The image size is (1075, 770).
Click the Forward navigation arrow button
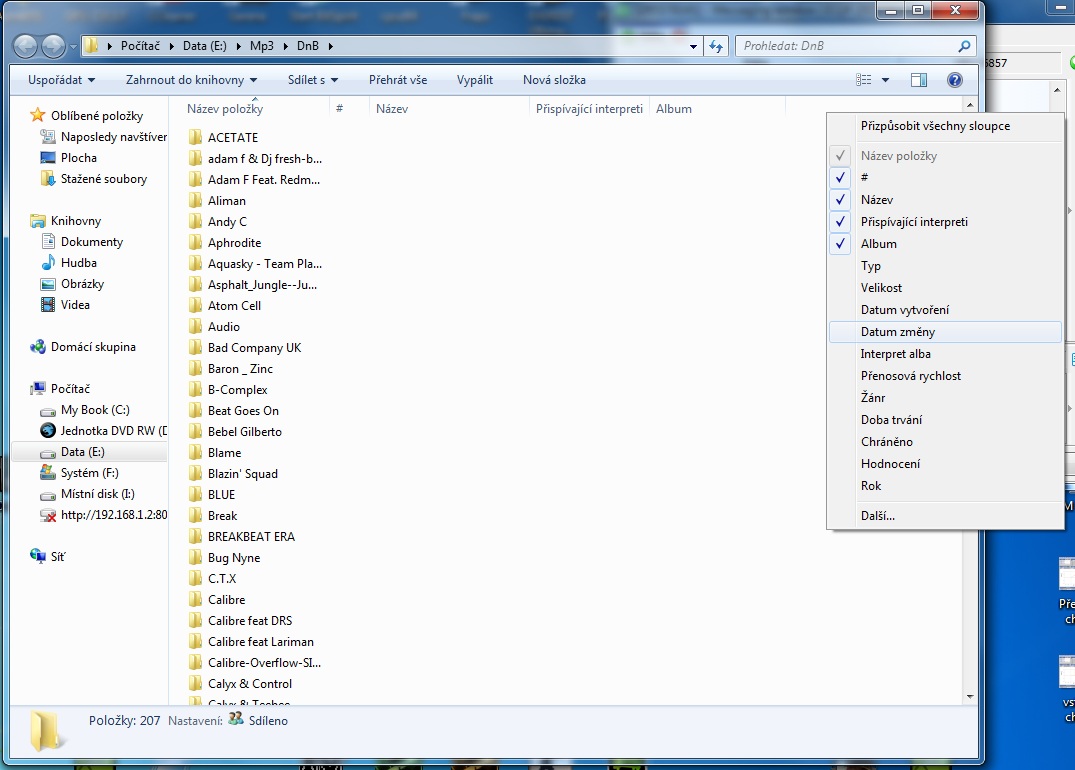54,46
